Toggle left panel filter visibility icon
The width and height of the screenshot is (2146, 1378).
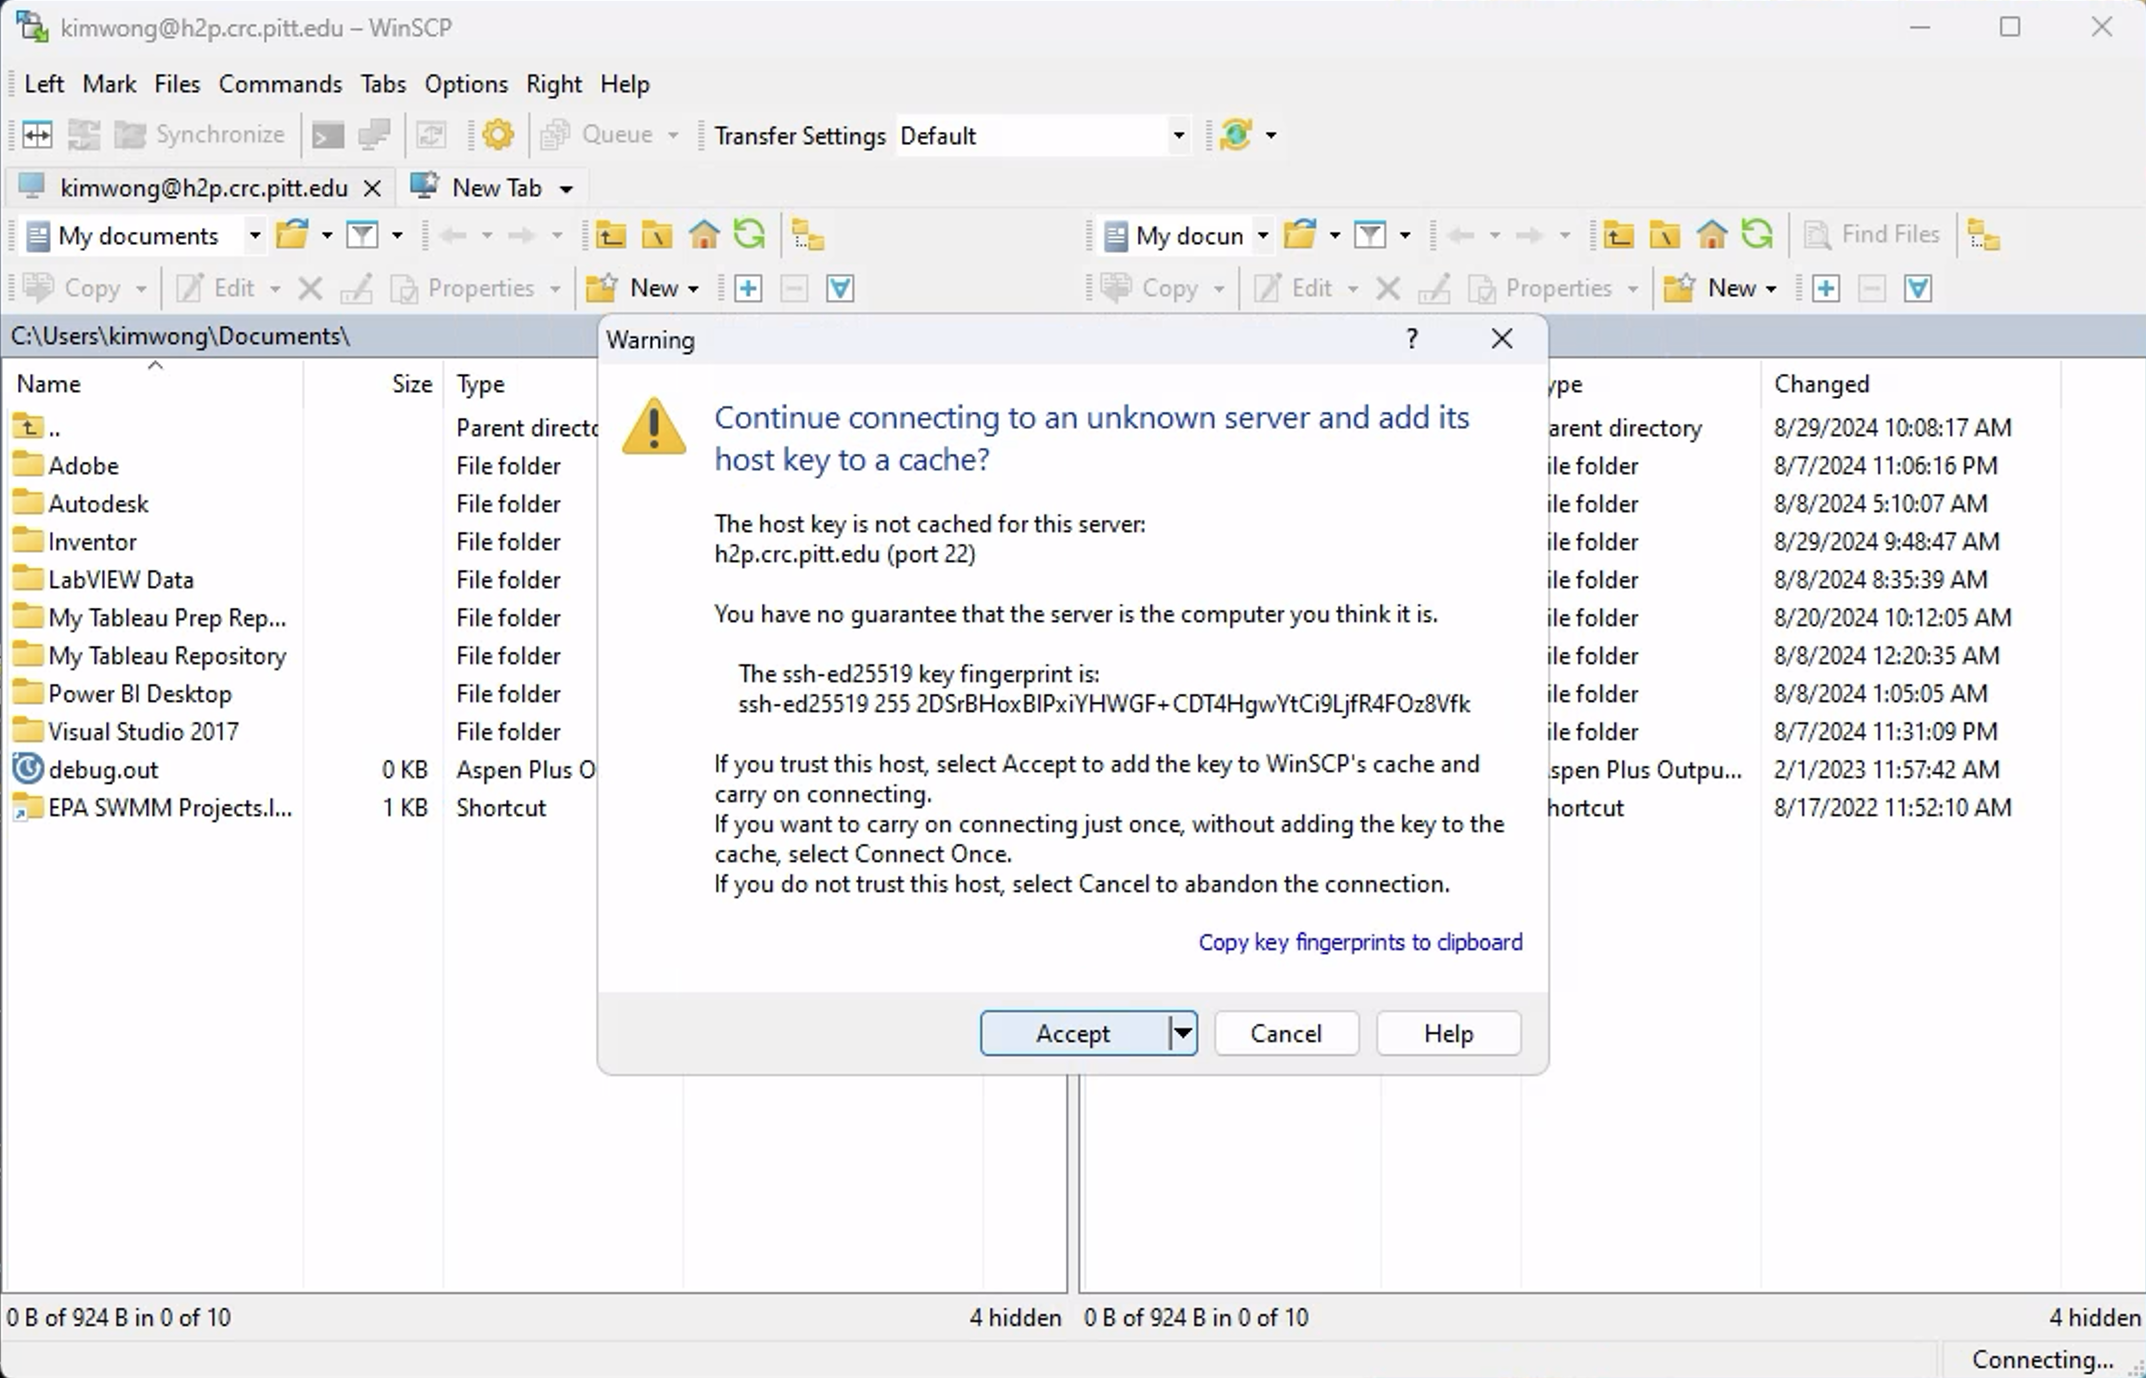point(363,235)
